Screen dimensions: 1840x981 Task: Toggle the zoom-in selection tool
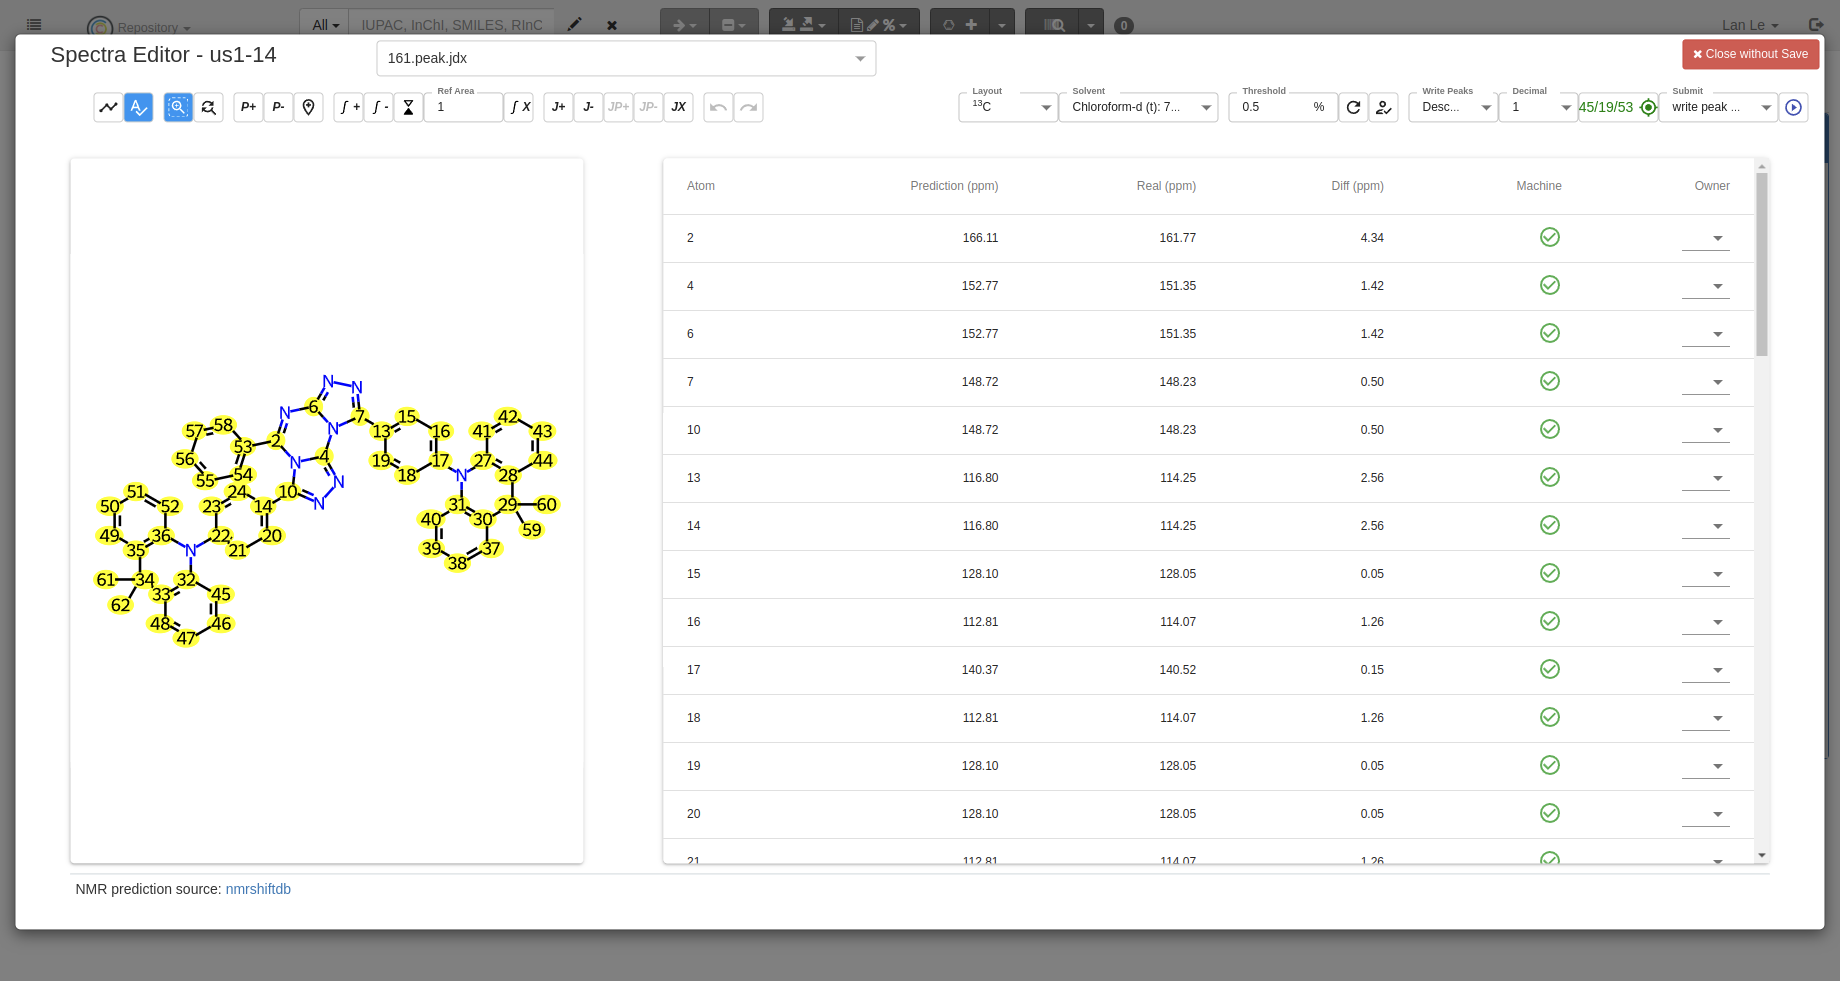[x=178, y=107]
